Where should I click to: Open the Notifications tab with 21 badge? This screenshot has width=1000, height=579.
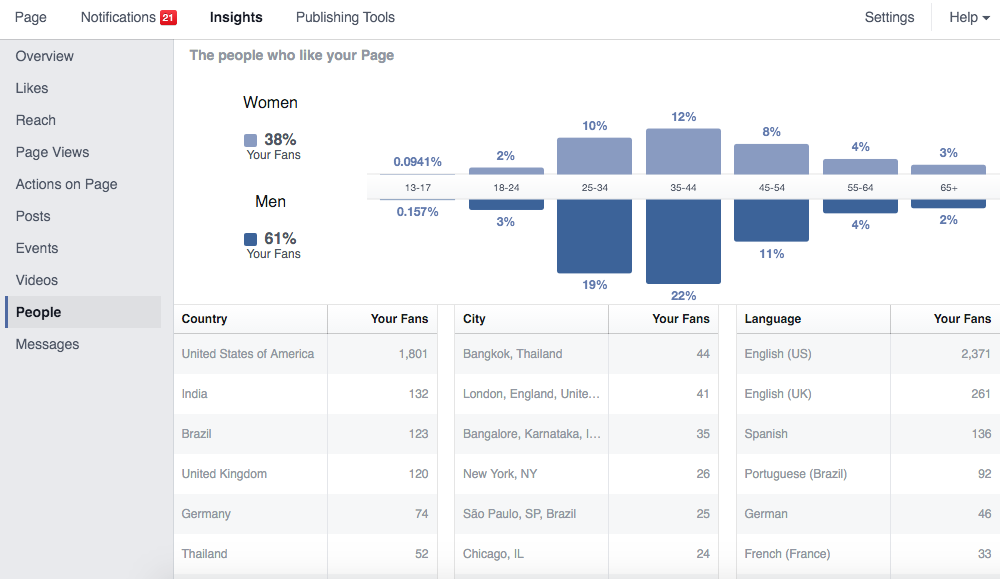click(x=118, y=17)
